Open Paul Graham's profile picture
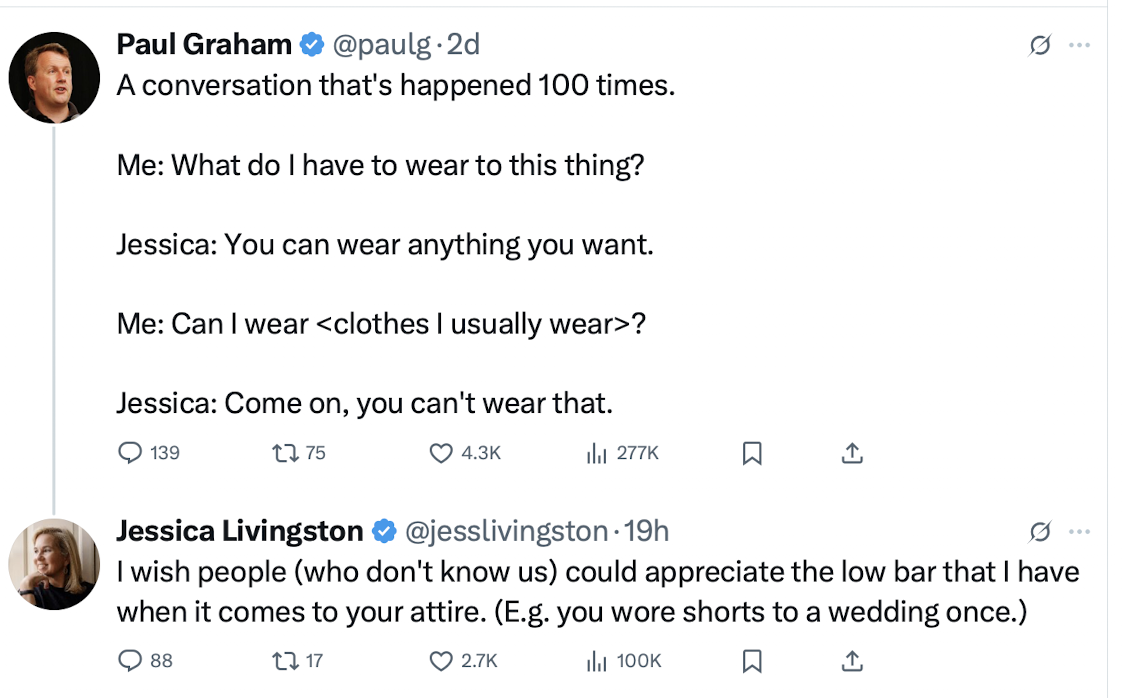 pos(55,77)
